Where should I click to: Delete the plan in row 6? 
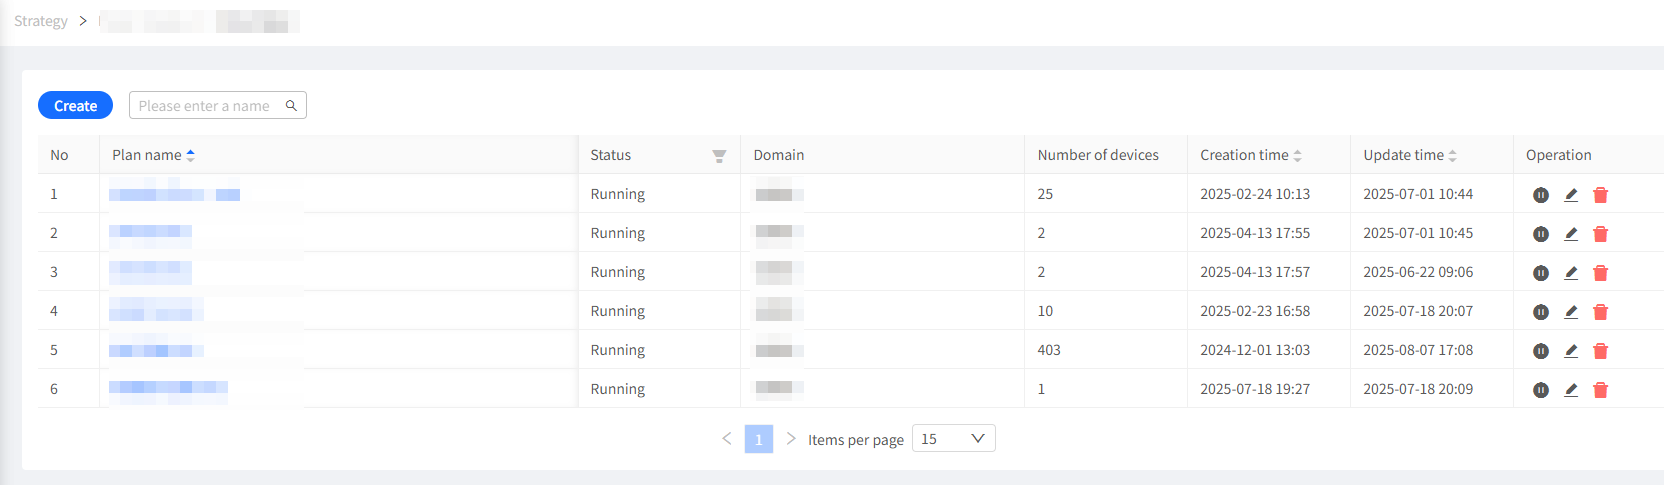pyautogui.click(x=1600, y=390)
